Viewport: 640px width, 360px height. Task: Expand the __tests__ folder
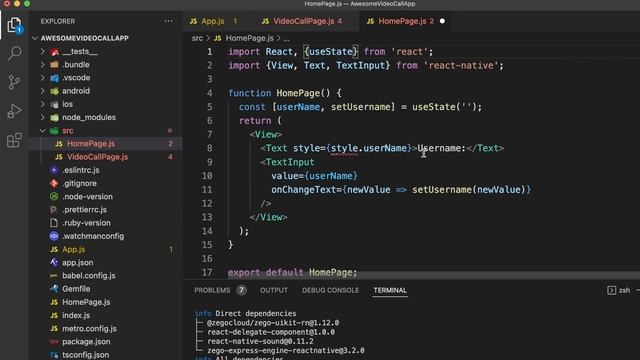[x=42, y=51]
